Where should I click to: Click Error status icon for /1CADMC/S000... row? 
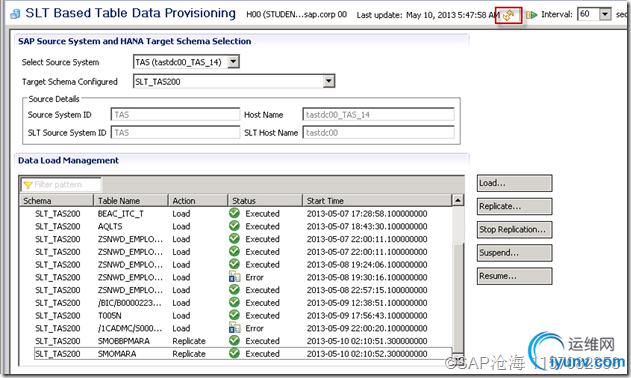click(234, 328)
